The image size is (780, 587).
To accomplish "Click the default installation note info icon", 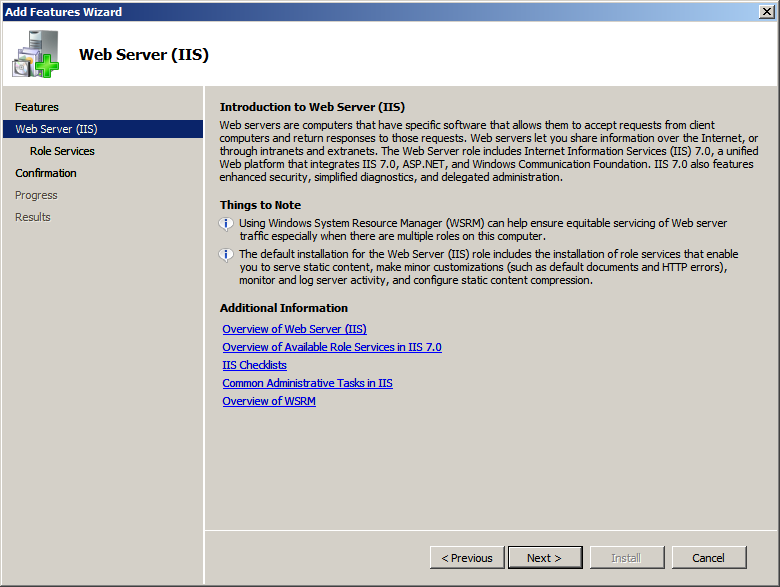I will click(x=226, y=255).
